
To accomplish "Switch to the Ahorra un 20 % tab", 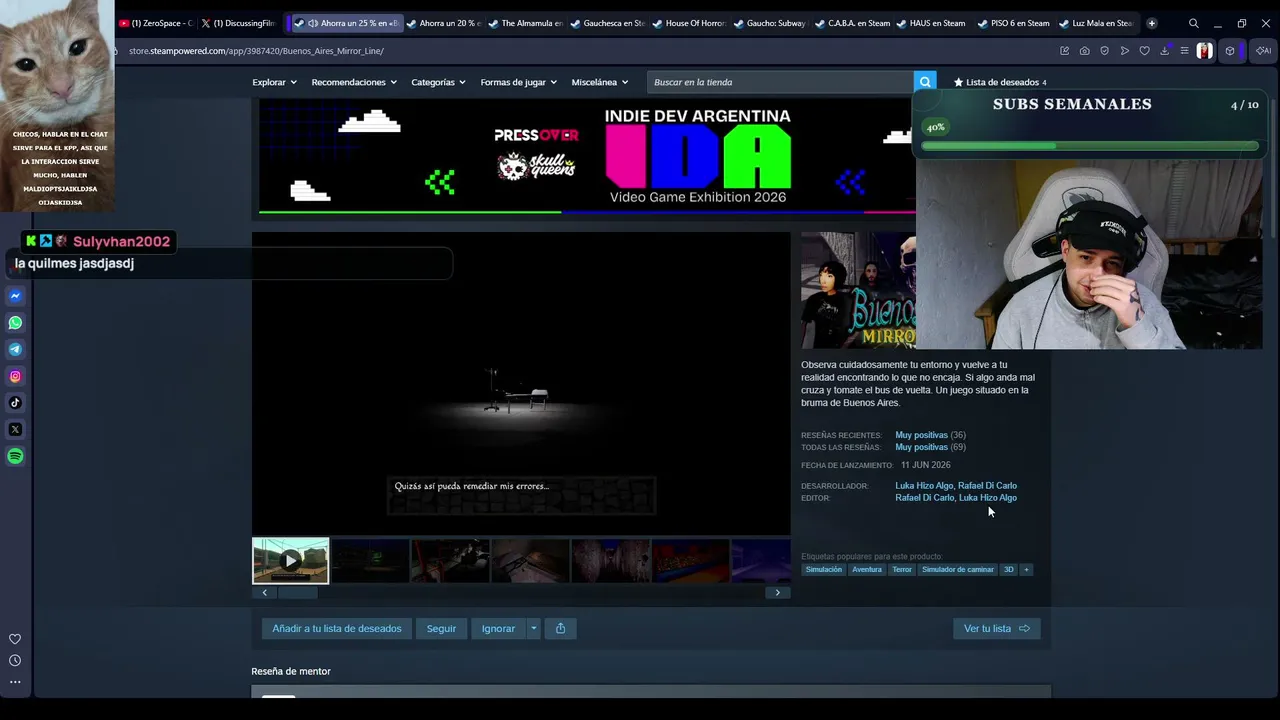I will pos(443,23).
